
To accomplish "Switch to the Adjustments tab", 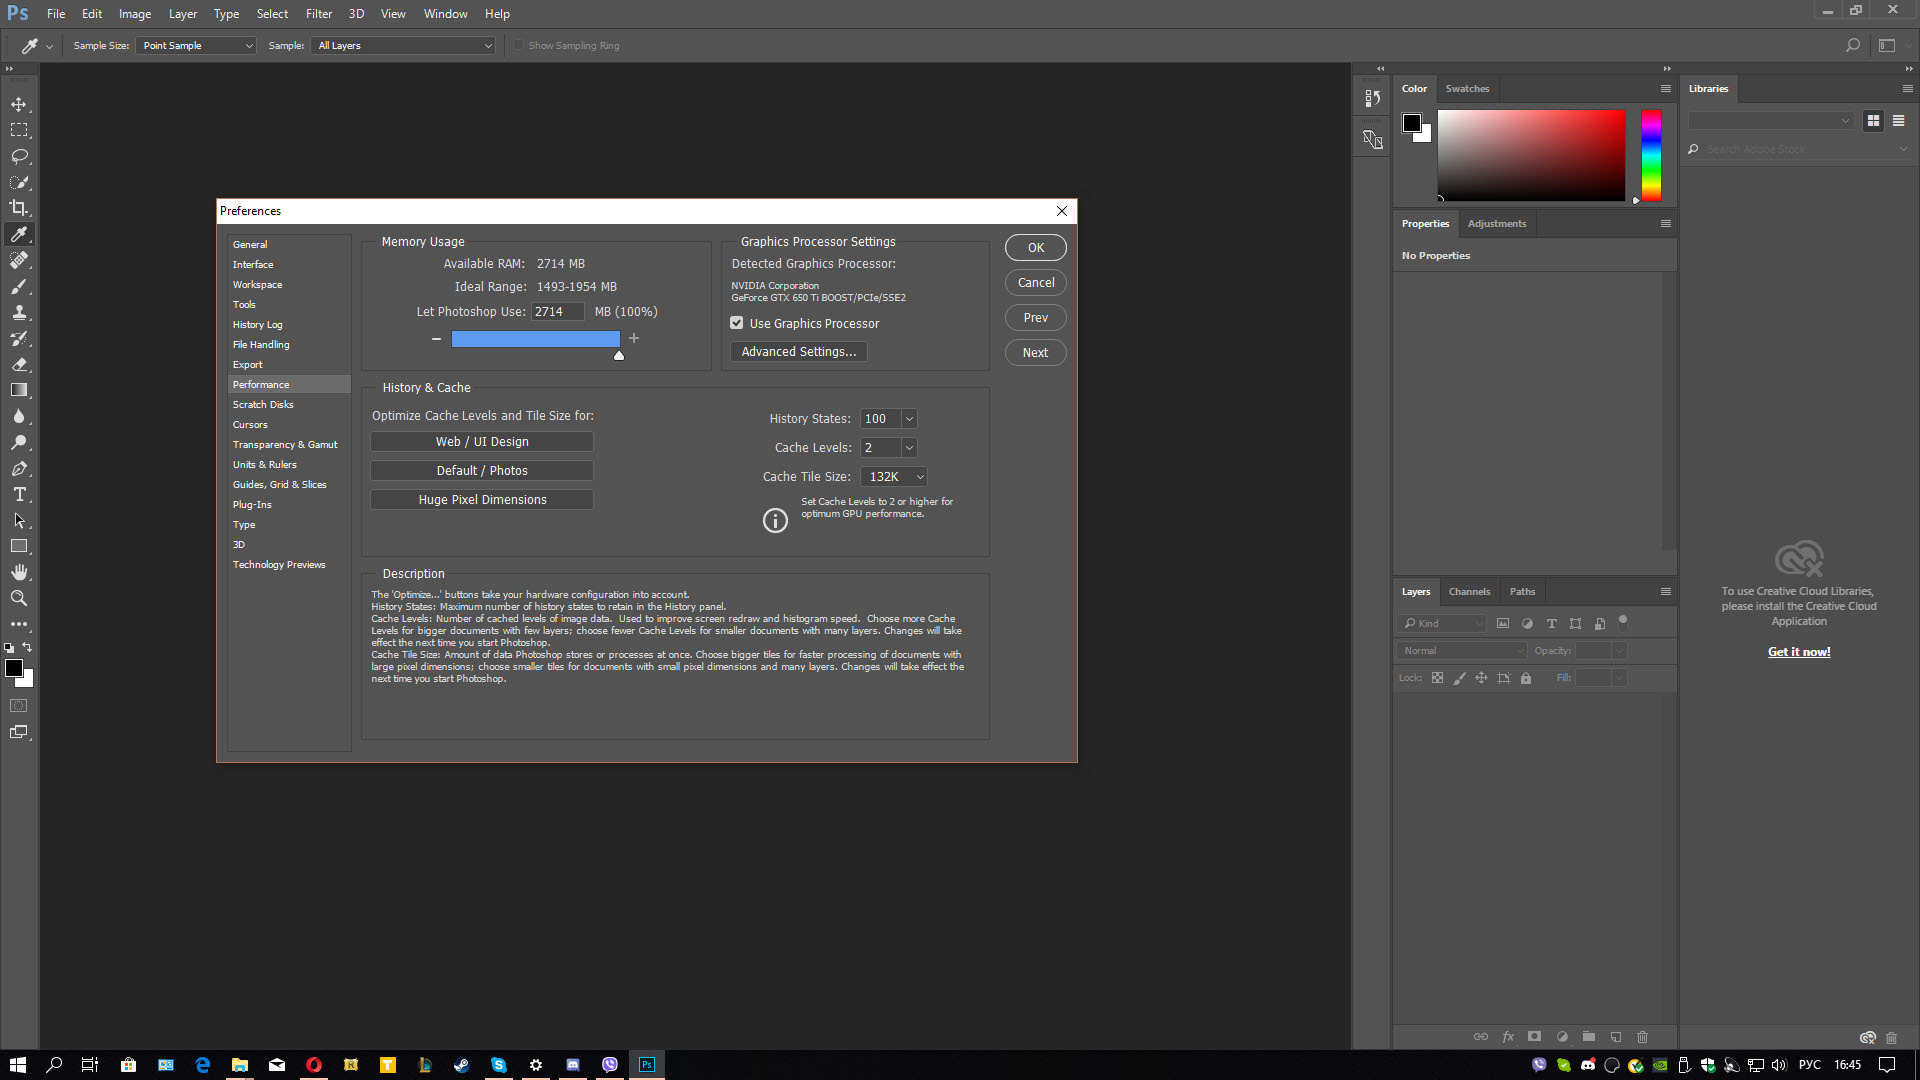I will (1497, 223).
